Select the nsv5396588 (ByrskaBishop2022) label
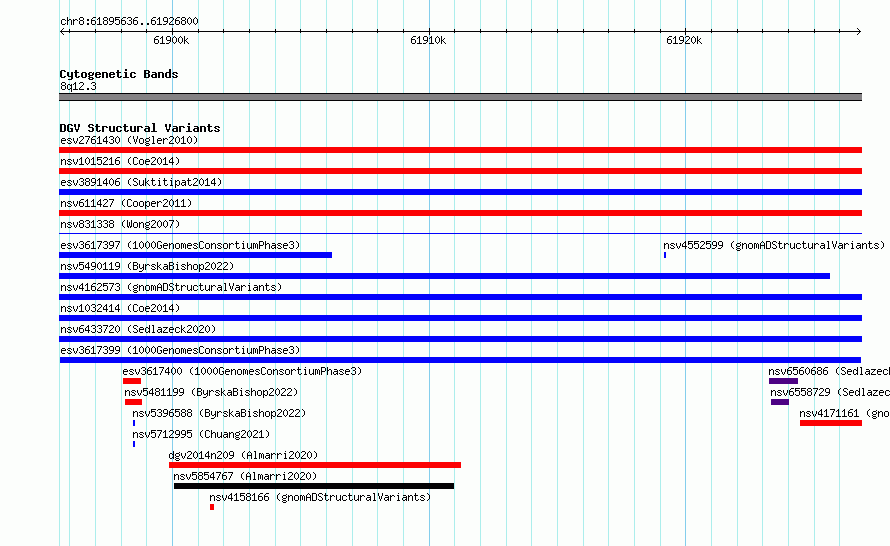 pyautogui.click(x=219, y=413)
